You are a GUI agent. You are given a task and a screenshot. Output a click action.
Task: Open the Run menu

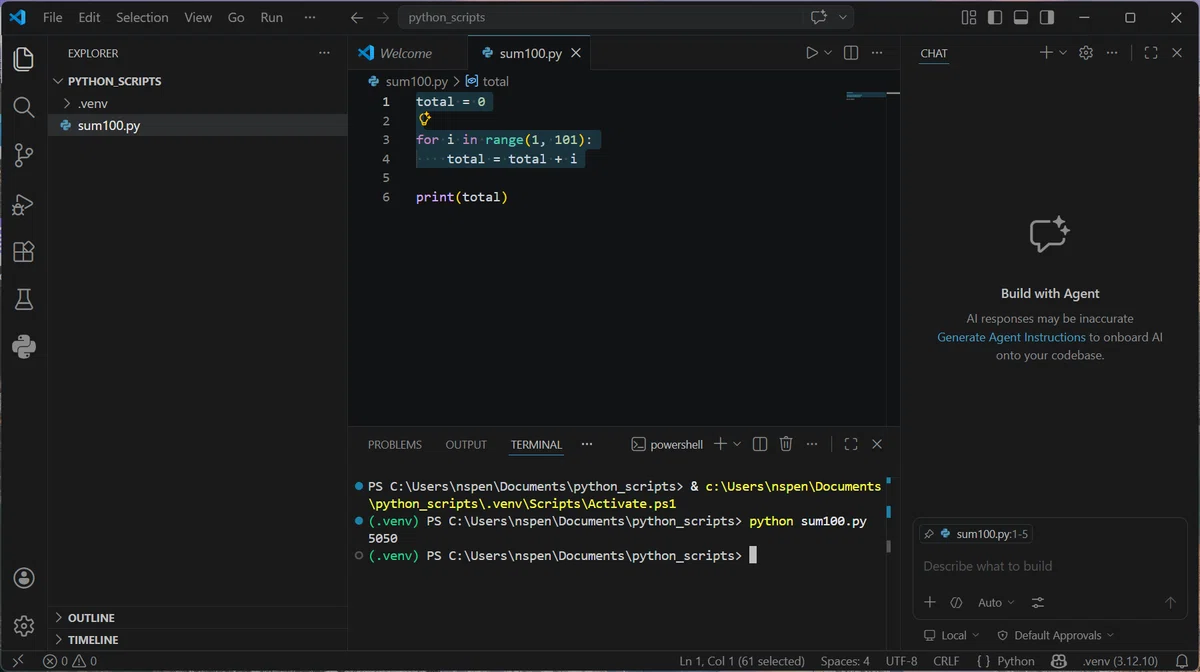[x=271, y=17]
